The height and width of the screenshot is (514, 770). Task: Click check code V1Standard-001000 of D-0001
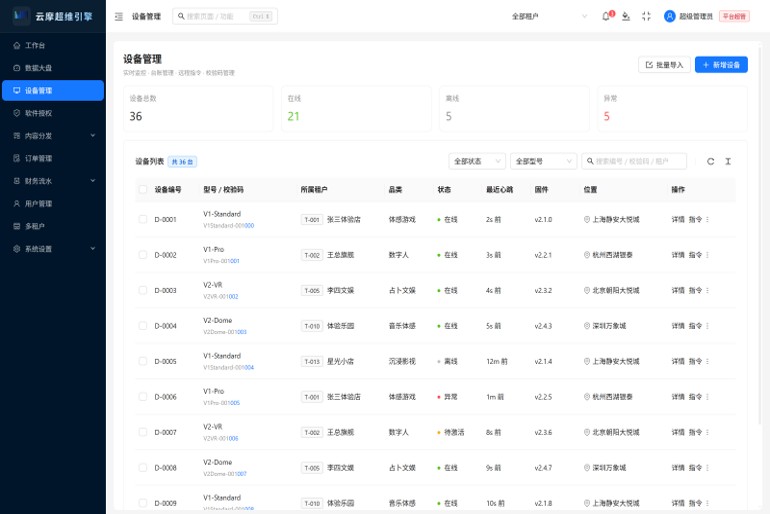coord(228,226)
